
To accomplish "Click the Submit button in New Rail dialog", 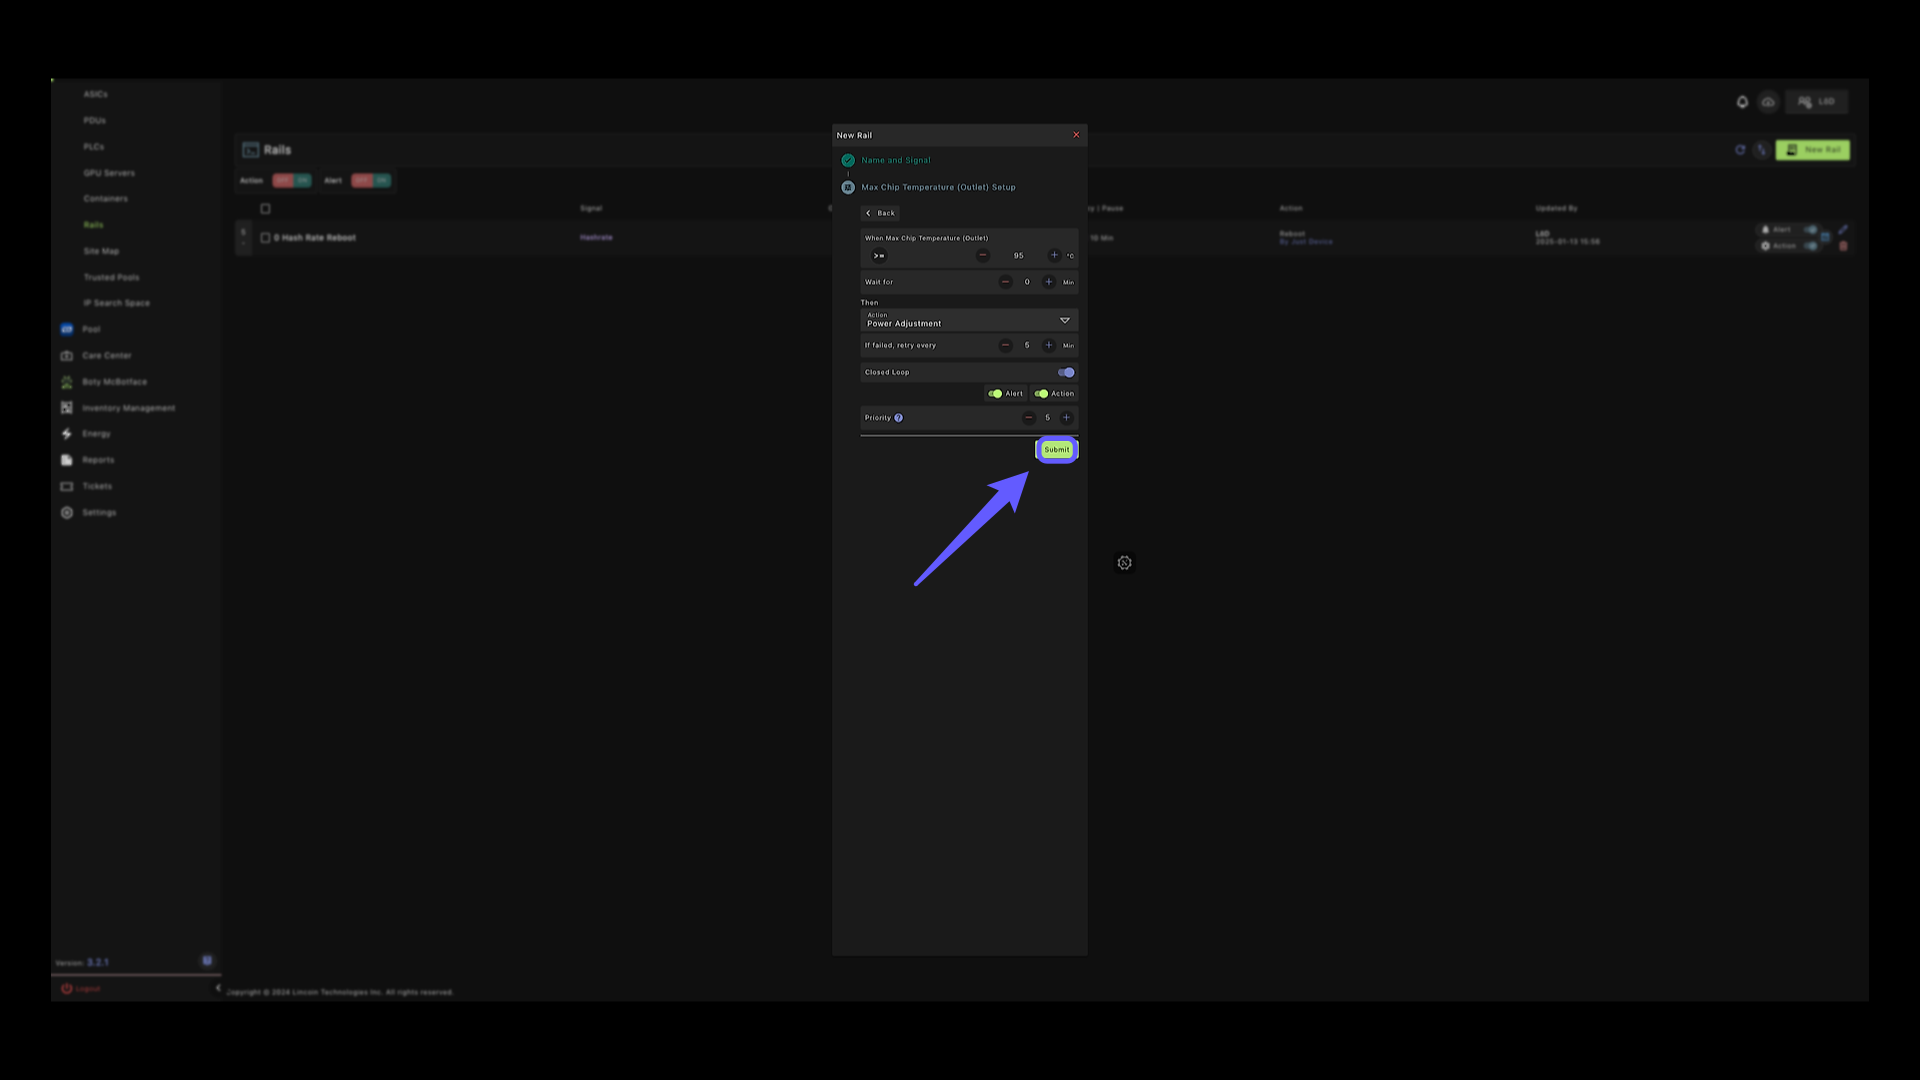I will (1057, 450).
